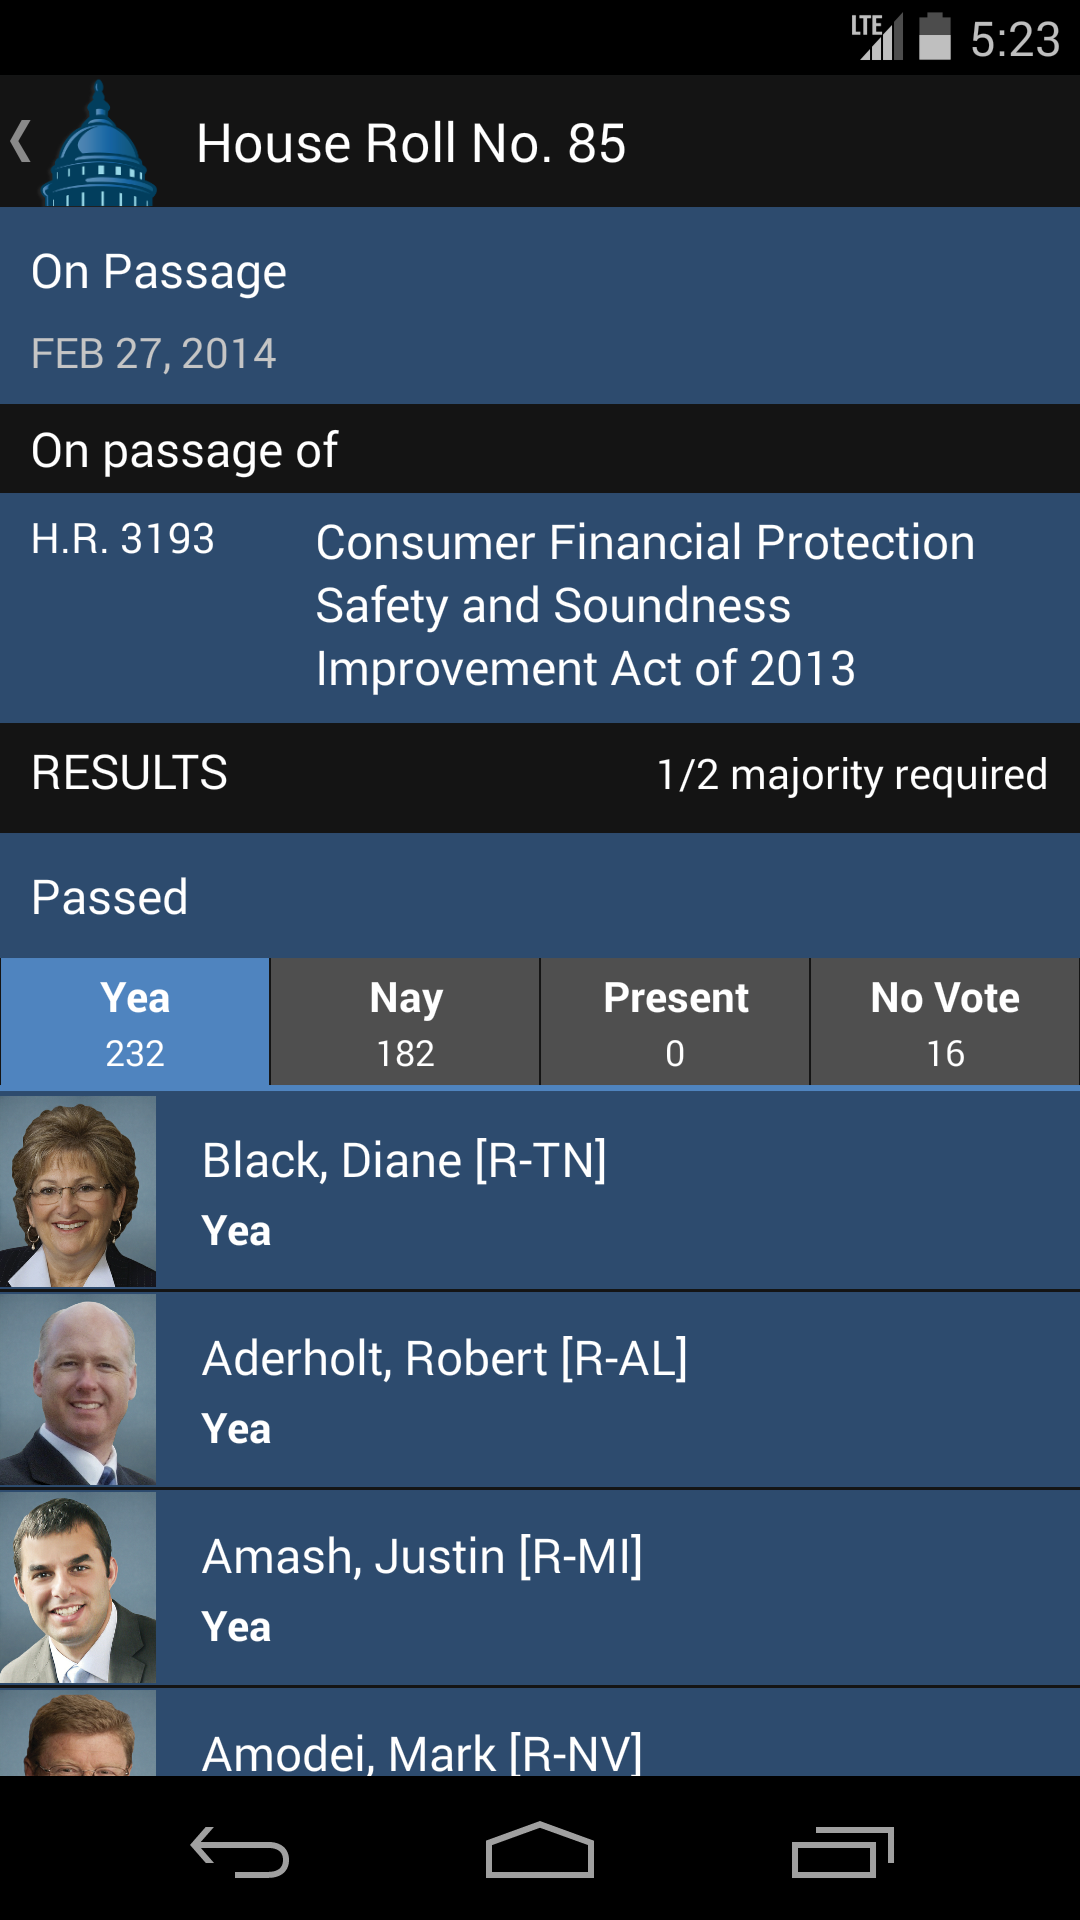View the No Vote tab
Image resolution: width=1080 pixels, height=1920 pixels.
(945, 1023)
